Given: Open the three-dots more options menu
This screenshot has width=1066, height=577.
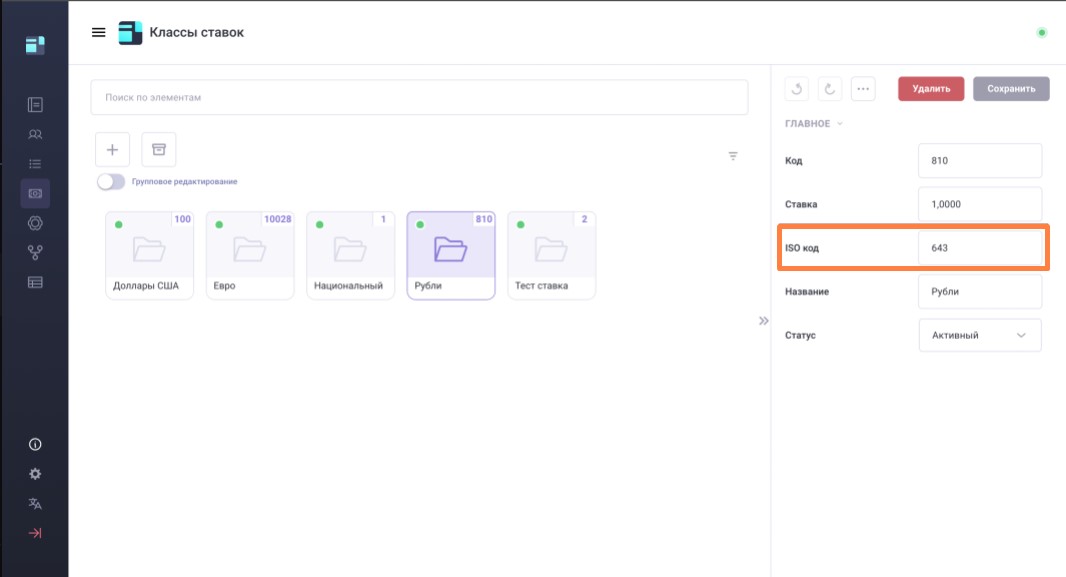Looking at the screenshot, I should [x=863, y=89].
